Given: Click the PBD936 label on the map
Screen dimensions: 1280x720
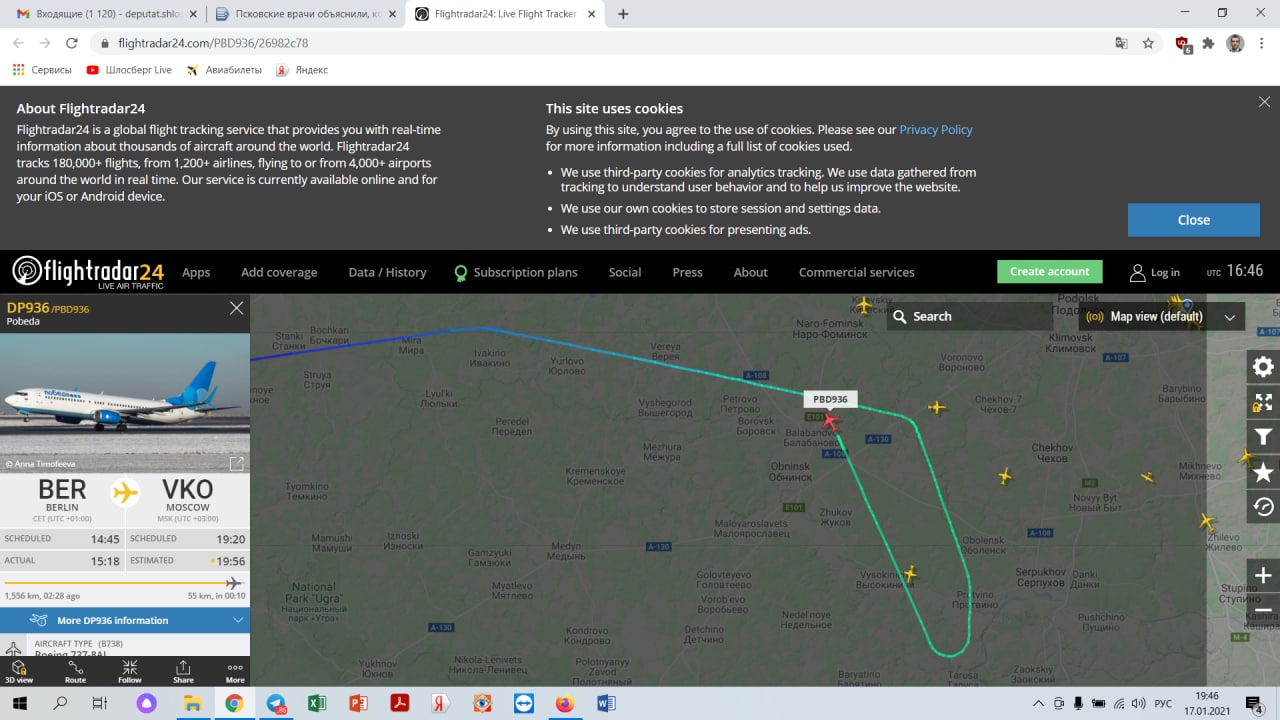Looking at the screenshot, I should click(x=830, y=399).
